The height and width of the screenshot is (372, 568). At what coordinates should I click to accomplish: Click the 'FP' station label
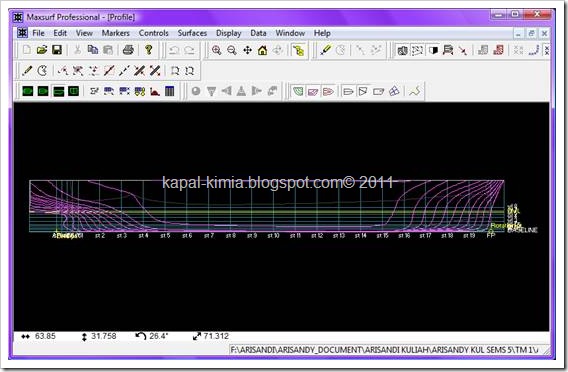pyautogui.click(x=491, y=236)
